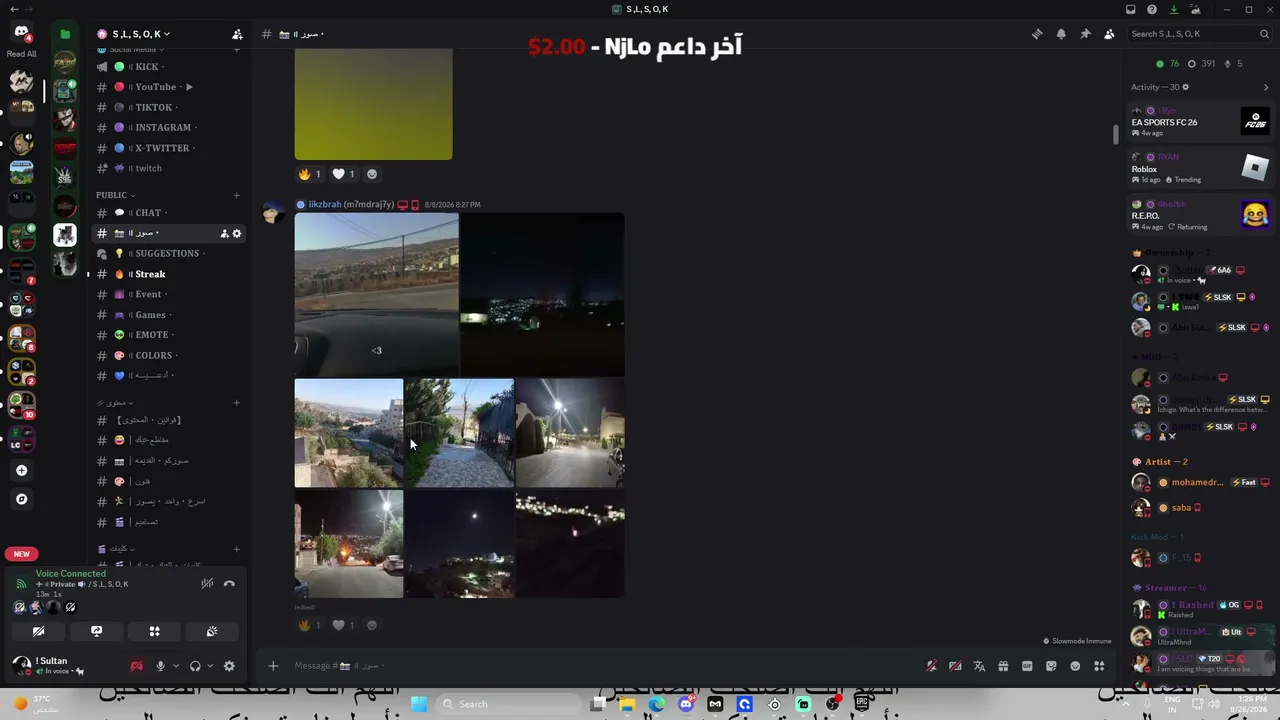Image resolution: width=1280 pixels, height=720 pixels.
Task: Show pinned messages
Action: click(x=1085, y=34)
